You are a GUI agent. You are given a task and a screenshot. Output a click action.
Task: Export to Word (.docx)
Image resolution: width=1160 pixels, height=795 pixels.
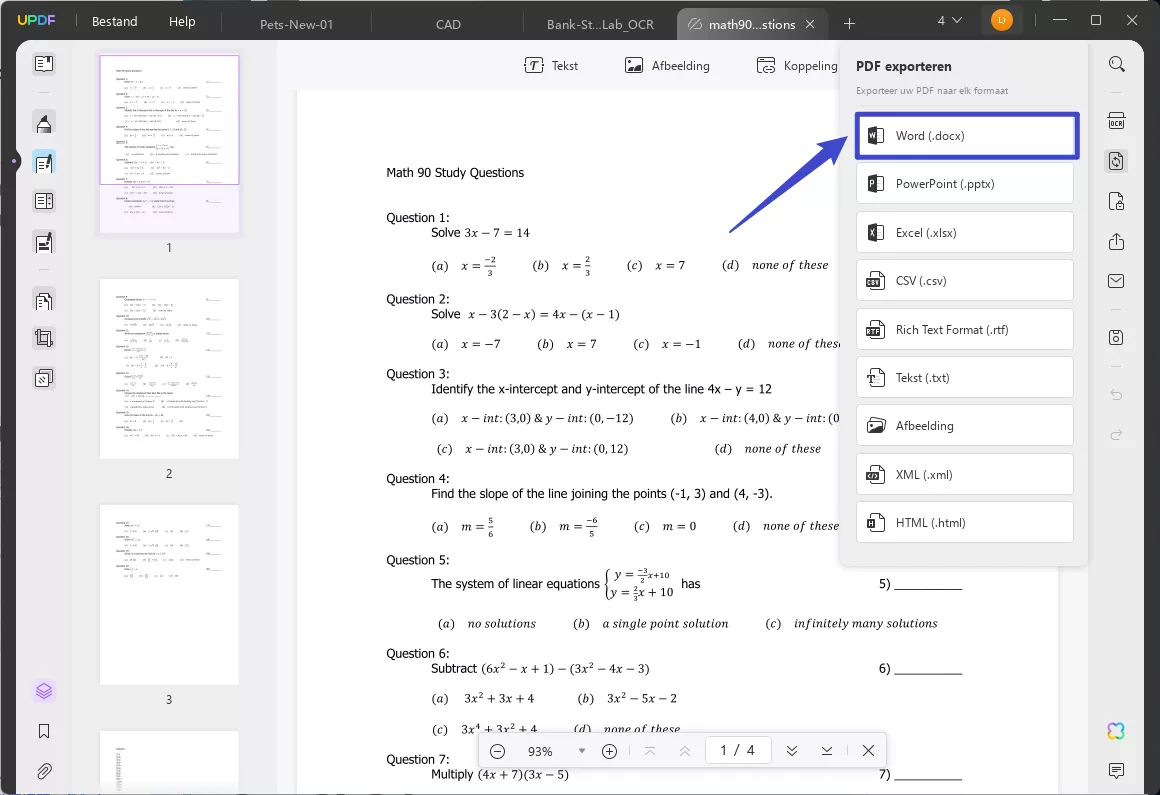[x=966, y=136]
